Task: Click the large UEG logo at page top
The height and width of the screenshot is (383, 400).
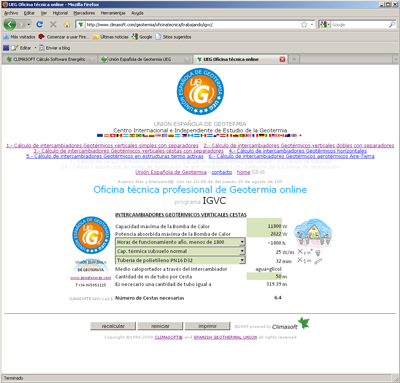Action: coord(200,91)
